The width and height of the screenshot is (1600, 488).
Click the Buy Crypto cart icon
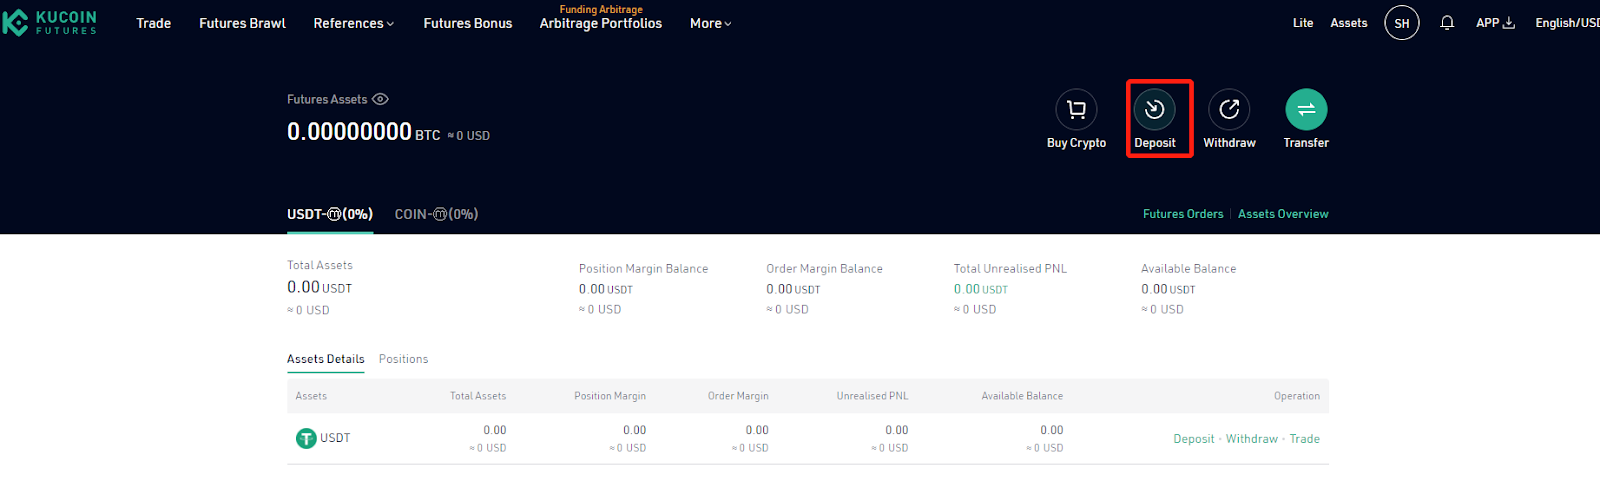[1076, 110]
